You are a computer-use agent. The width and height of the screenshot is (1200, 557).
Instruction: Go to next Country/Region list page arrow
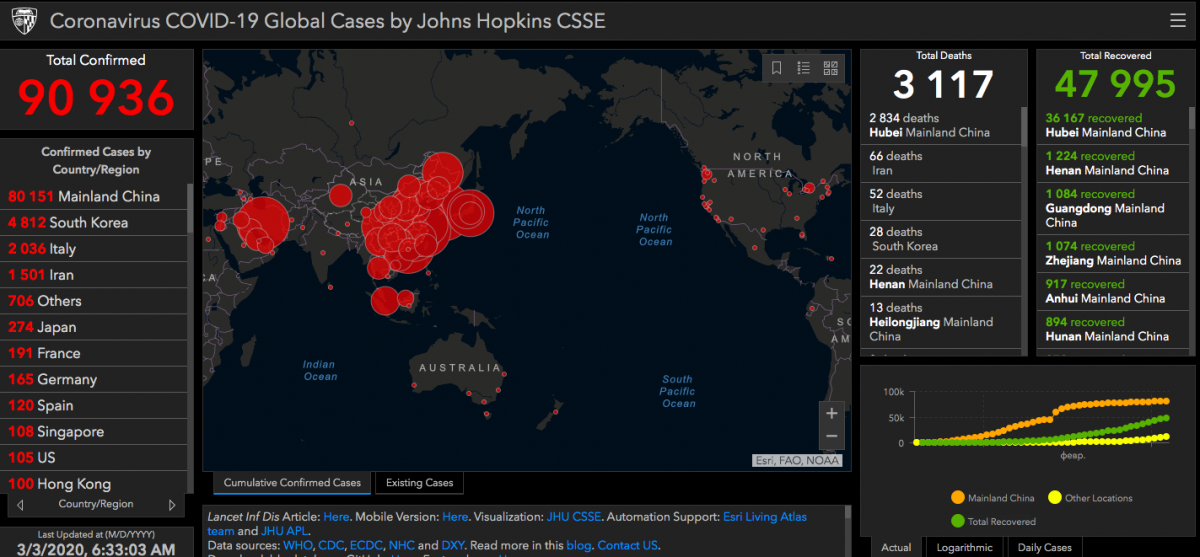(x=172, y=505)
